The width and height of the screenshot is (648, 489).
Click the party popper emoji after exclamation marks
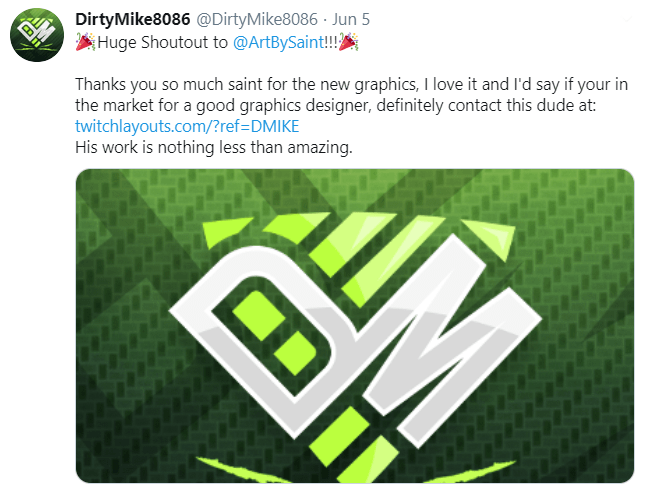point(348,42)
